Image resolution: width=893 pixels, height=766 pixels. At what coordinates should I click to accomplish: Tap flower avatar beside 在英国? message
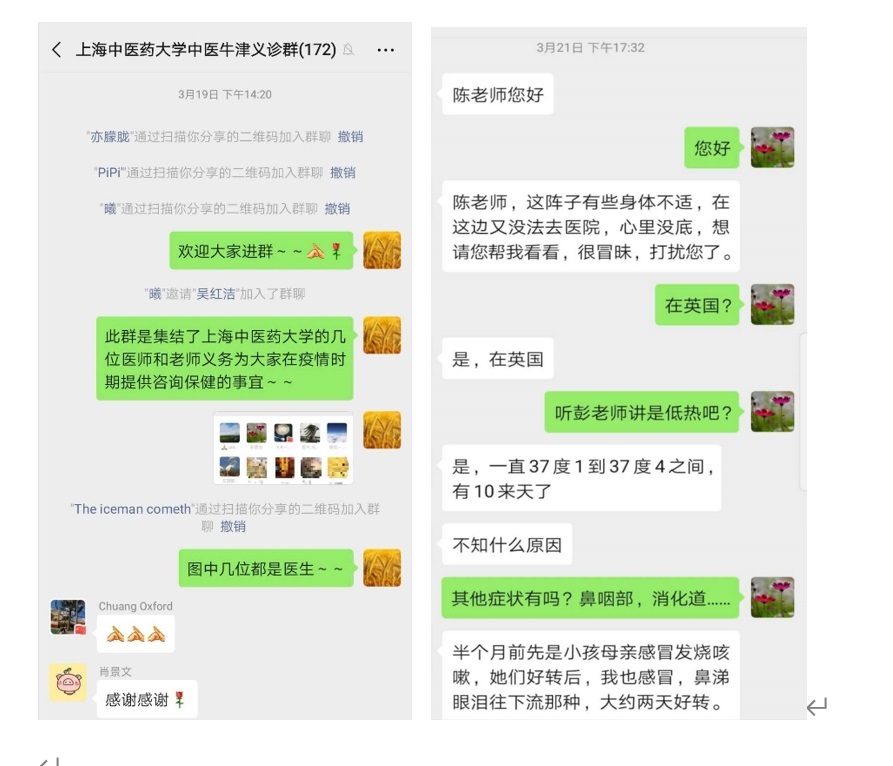click(772, 305)
